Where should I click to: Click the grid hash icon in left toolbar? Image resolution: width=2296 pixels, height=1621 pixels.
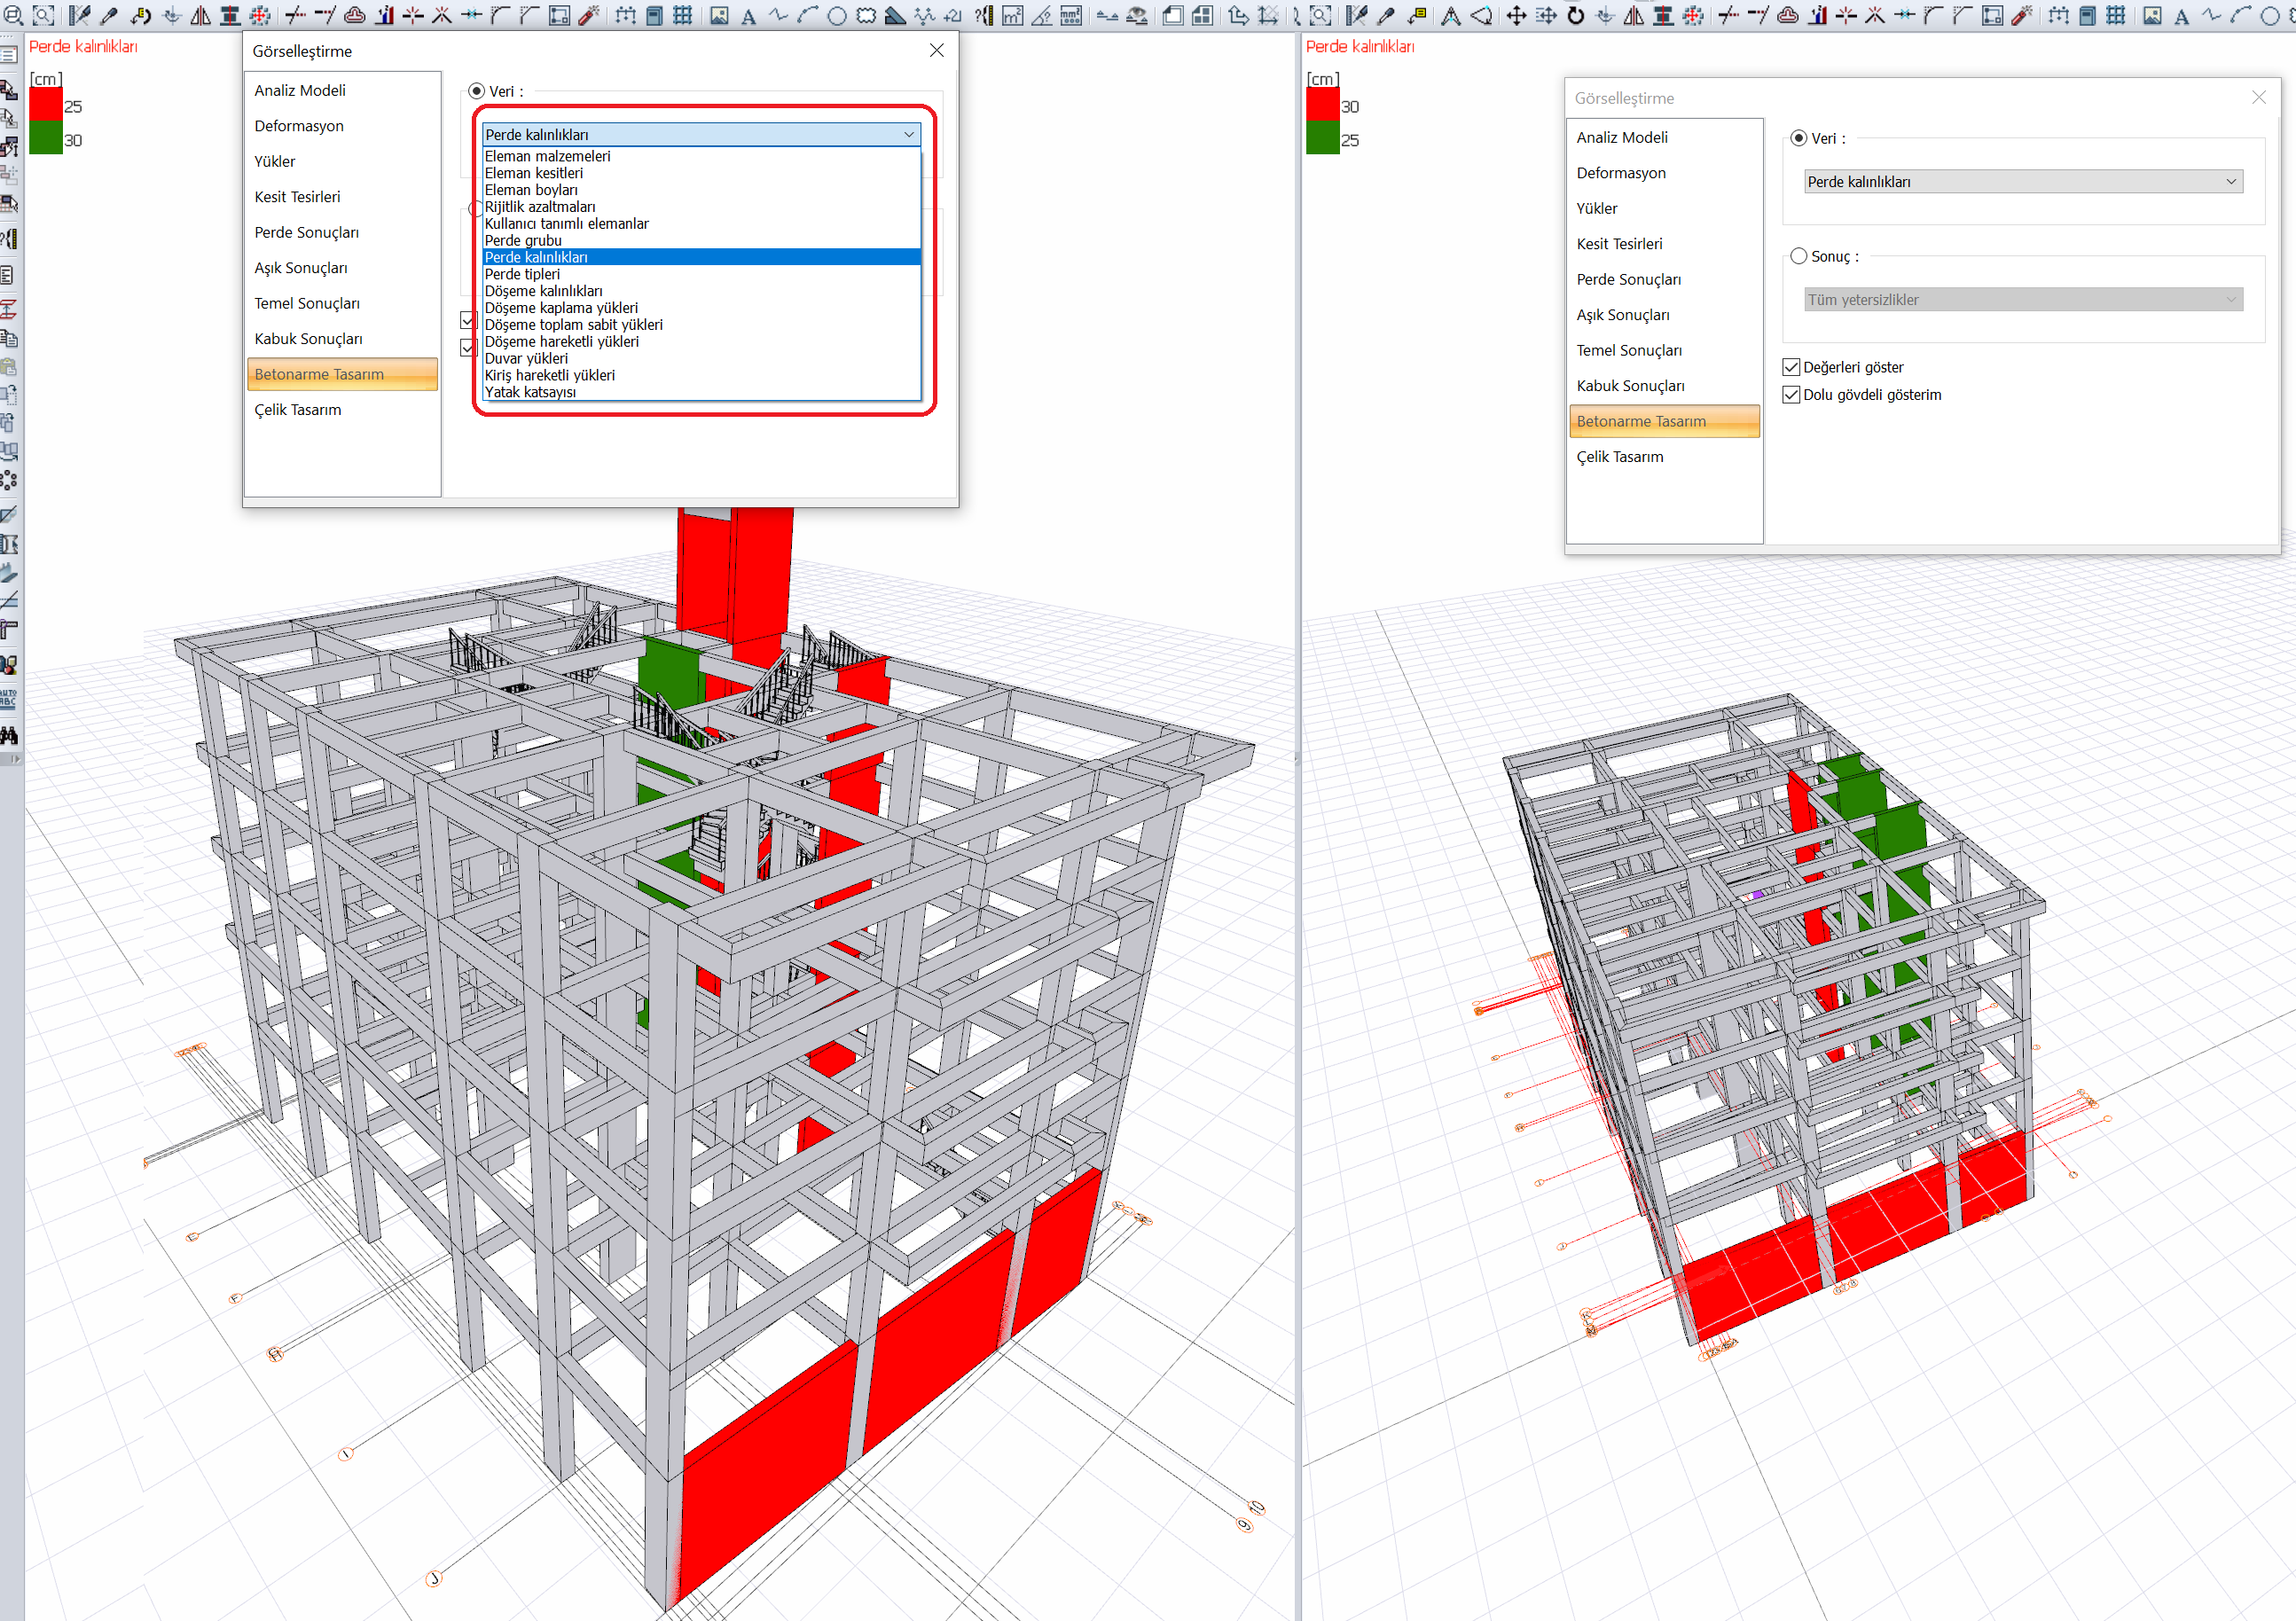point(682,15)
